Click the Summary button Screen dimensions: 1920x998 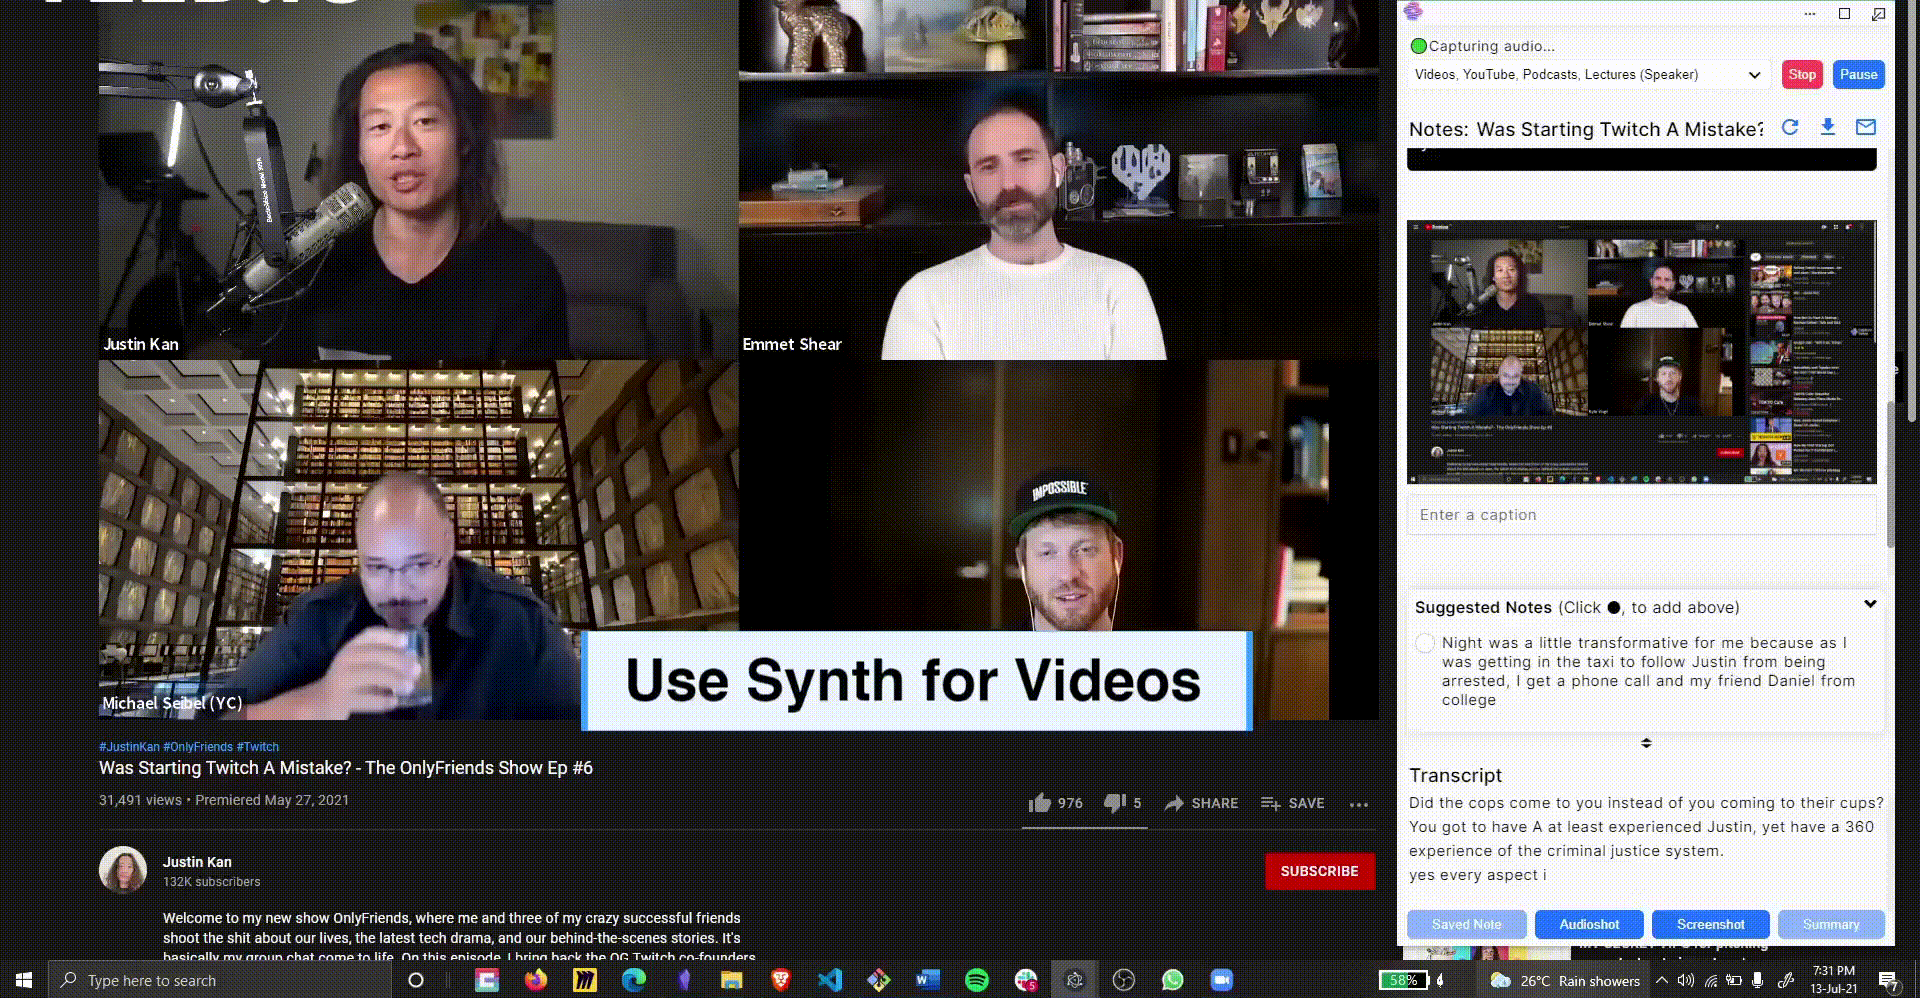point(1831,924)
